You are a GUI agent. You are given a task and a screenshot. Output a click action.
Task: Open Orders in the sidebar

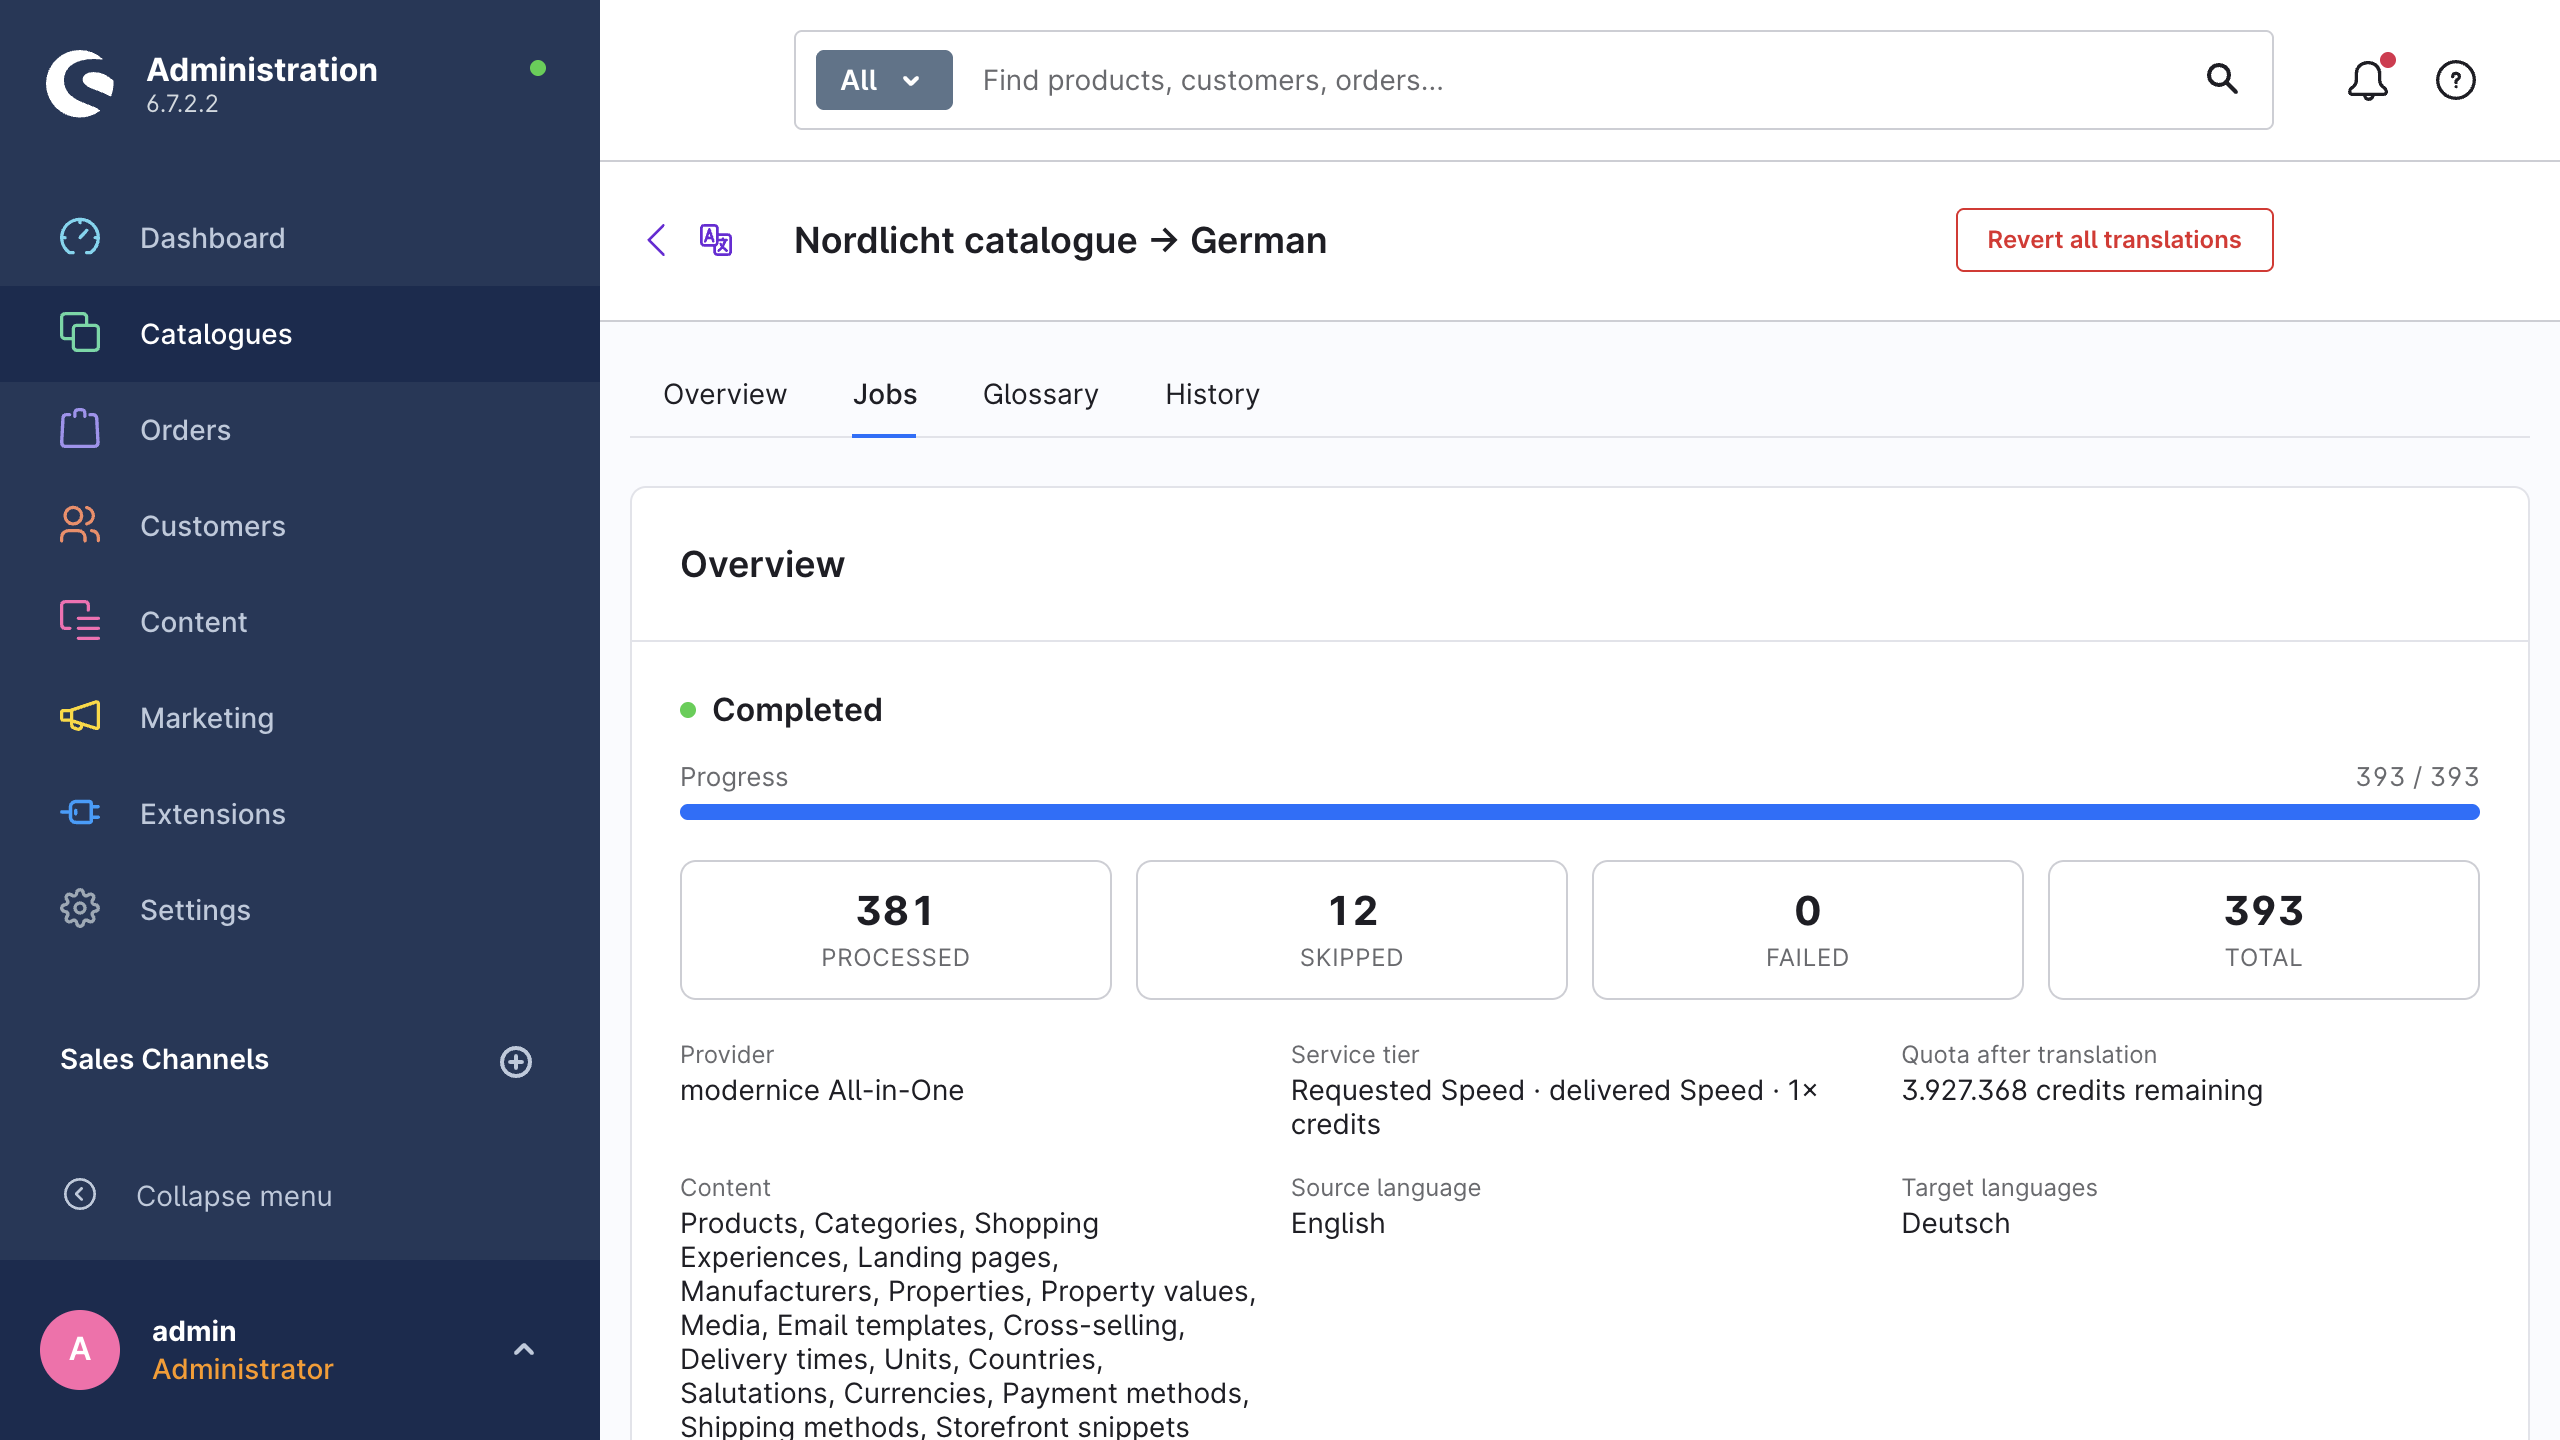300,430
